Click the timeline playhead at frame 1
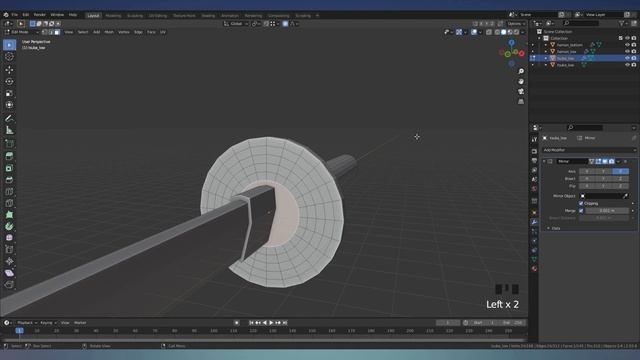The width and height of the screenshot is (640, 360). (x=19, y=331)
